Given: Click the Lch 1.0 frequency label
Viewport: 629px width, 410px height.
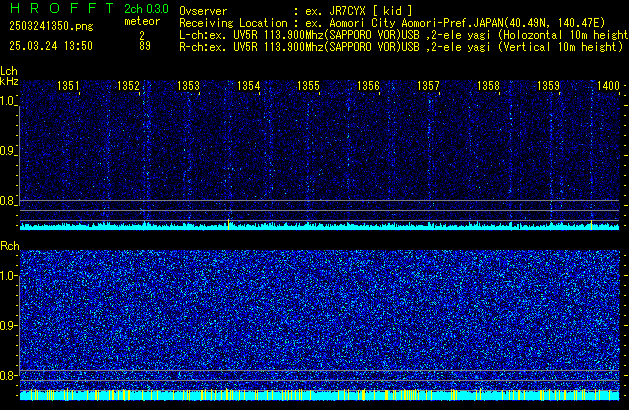Looking at the screenshot, I should pyautogui.click(x=7, y=101).
